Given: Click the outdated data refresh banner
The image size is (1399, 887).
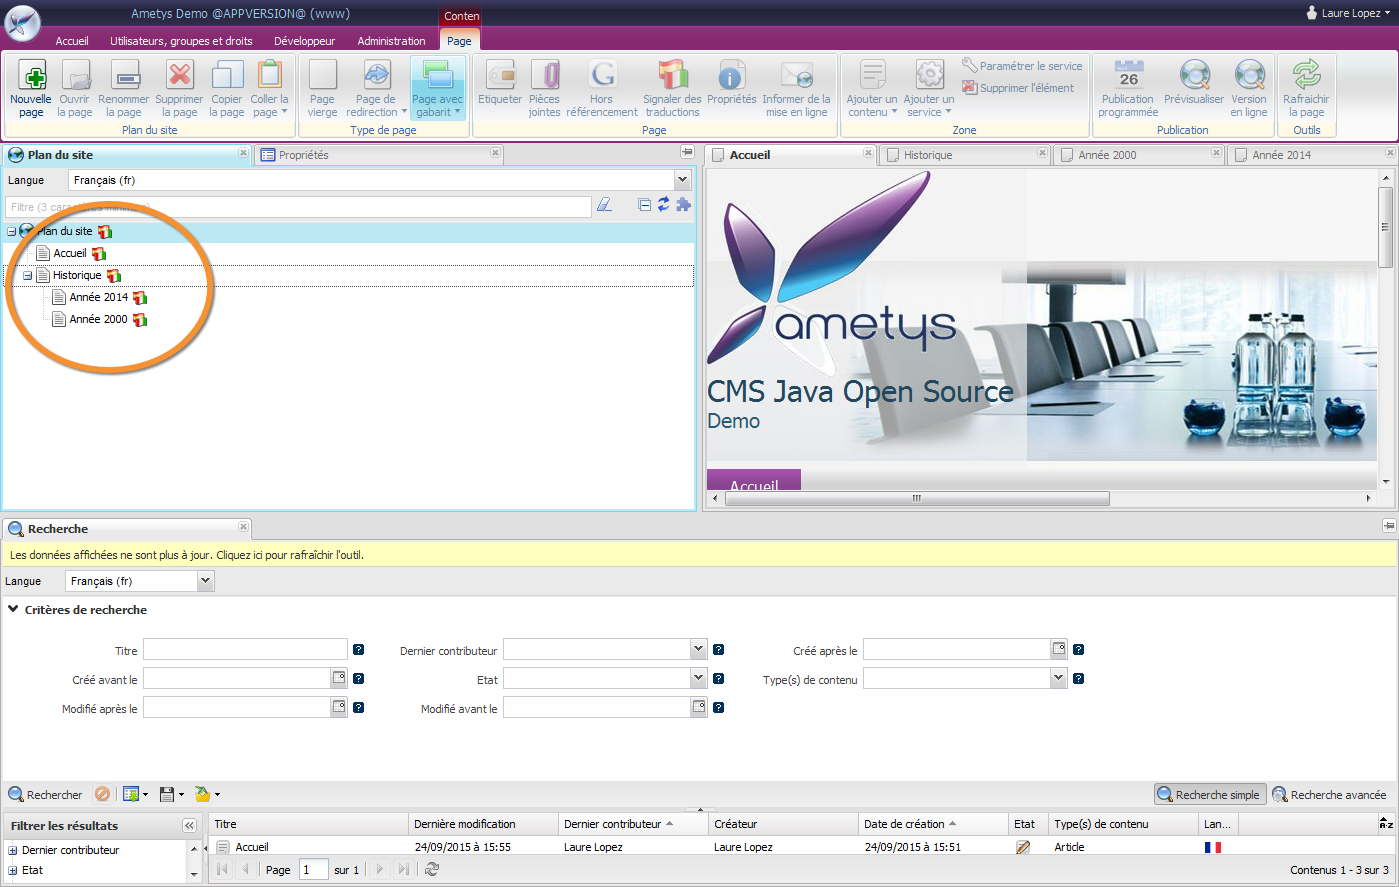Looking at the screenshot, I should 698,555.
